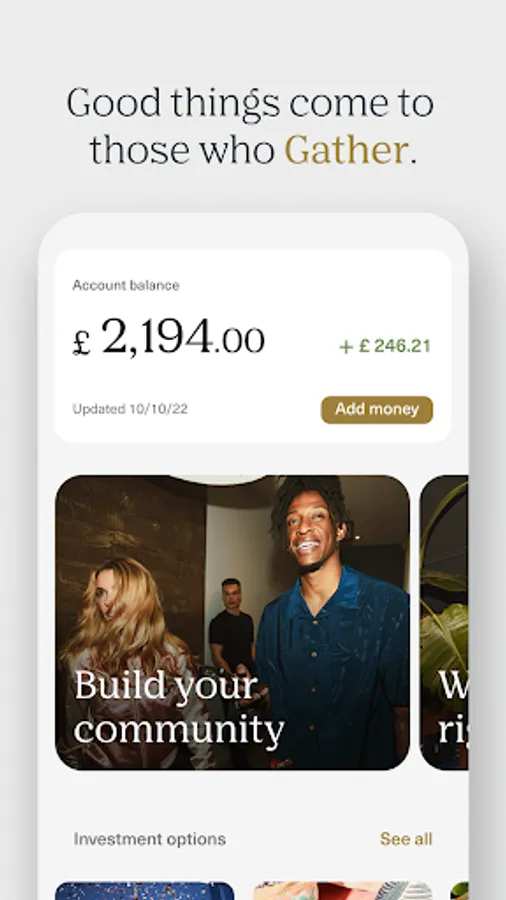Screen dimensions: 506x900
Task: Select the Investment options heading
Action: (150, 839)
